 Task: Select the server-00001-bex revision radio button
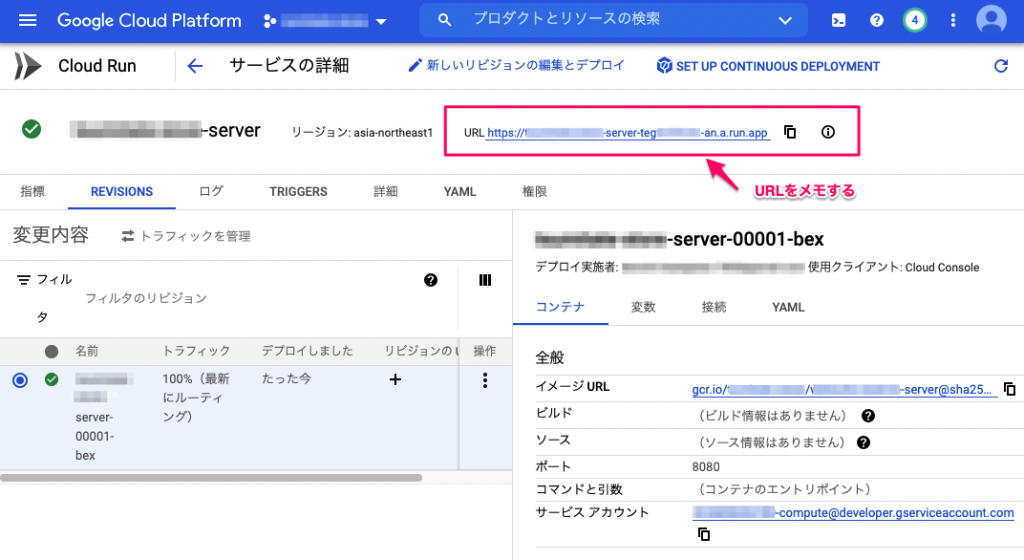coord(20,380)
